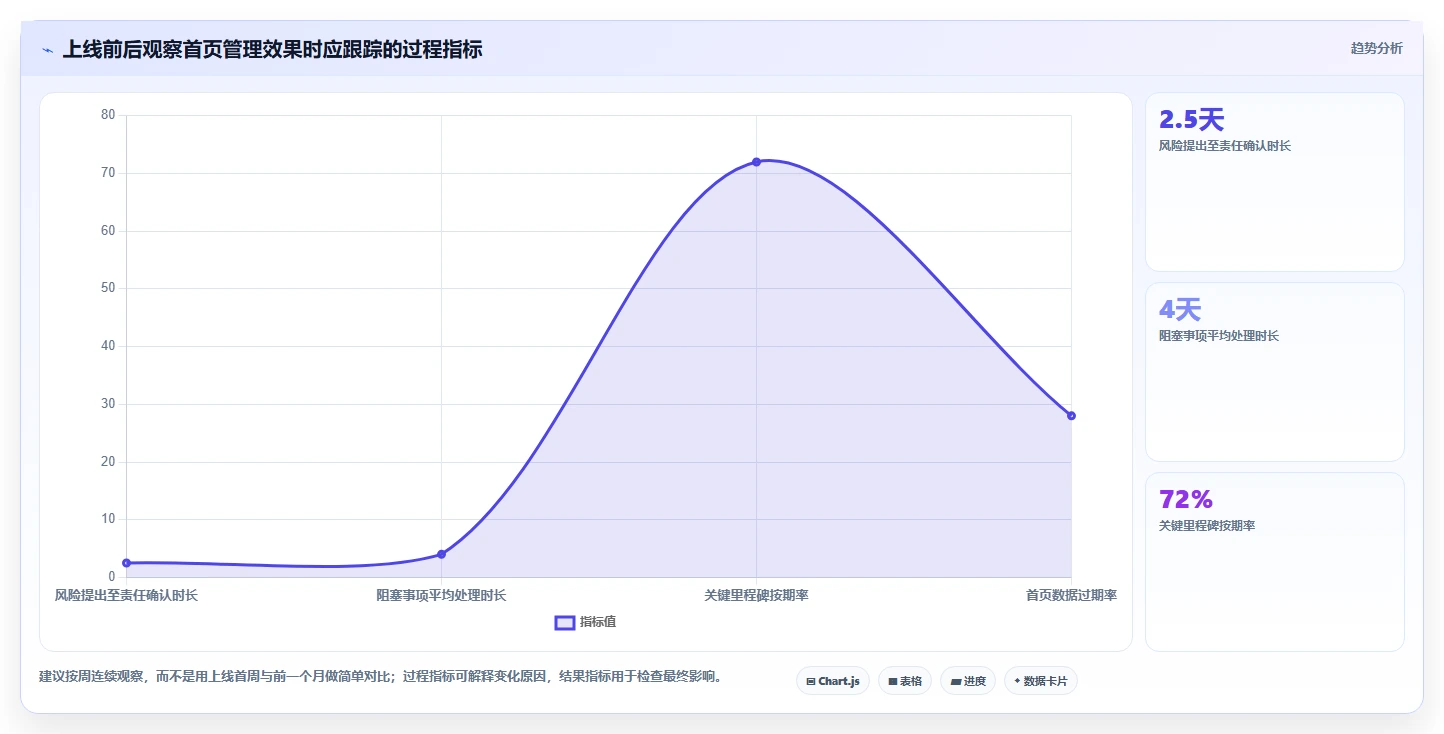Open the 4天 metric card
This screenshot has width=1444, height=734.
(1275, 372)
